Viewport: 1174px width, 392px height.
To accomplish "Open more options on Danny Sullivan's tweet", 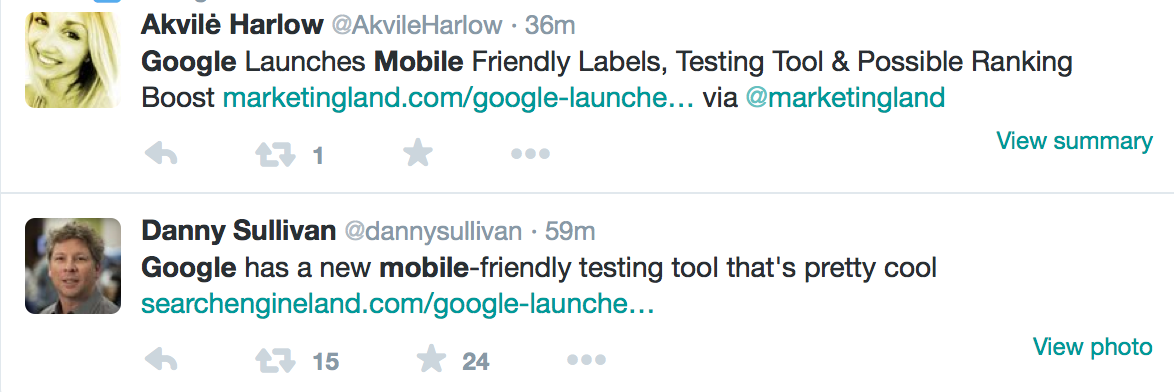I will click(586, 361).
